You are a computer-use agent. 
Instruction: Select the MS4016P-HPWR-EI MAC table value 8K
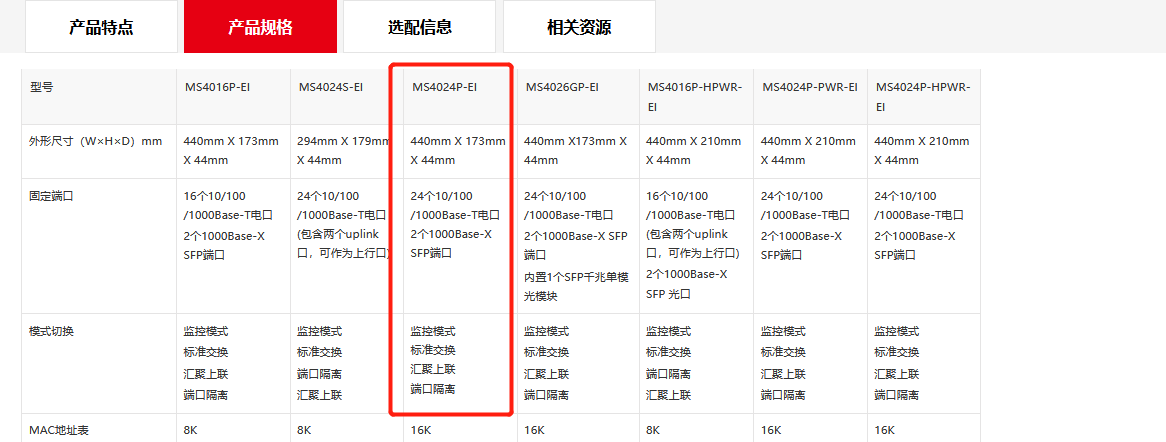[654, 430]
